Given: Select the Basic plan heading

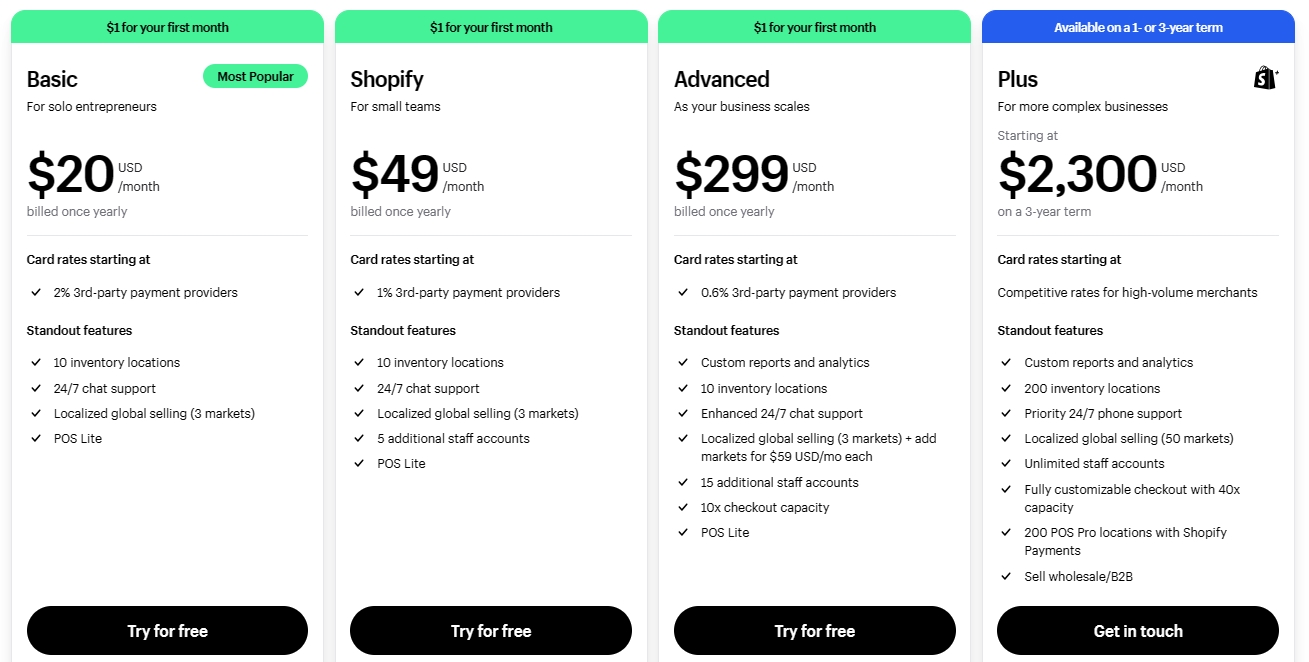Looking at the screenshot, I should (x=52, y=79).
